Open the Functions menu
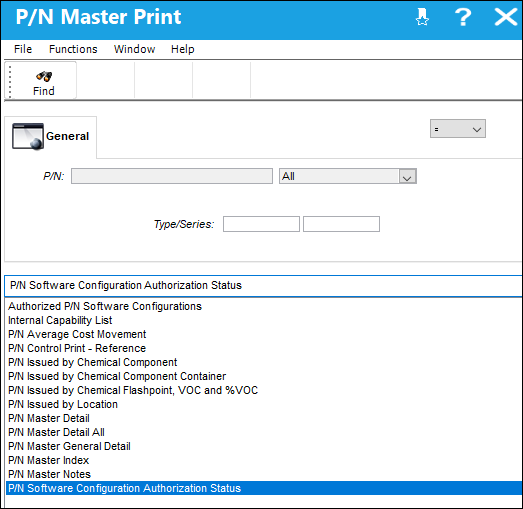 [x=73, y=49]
